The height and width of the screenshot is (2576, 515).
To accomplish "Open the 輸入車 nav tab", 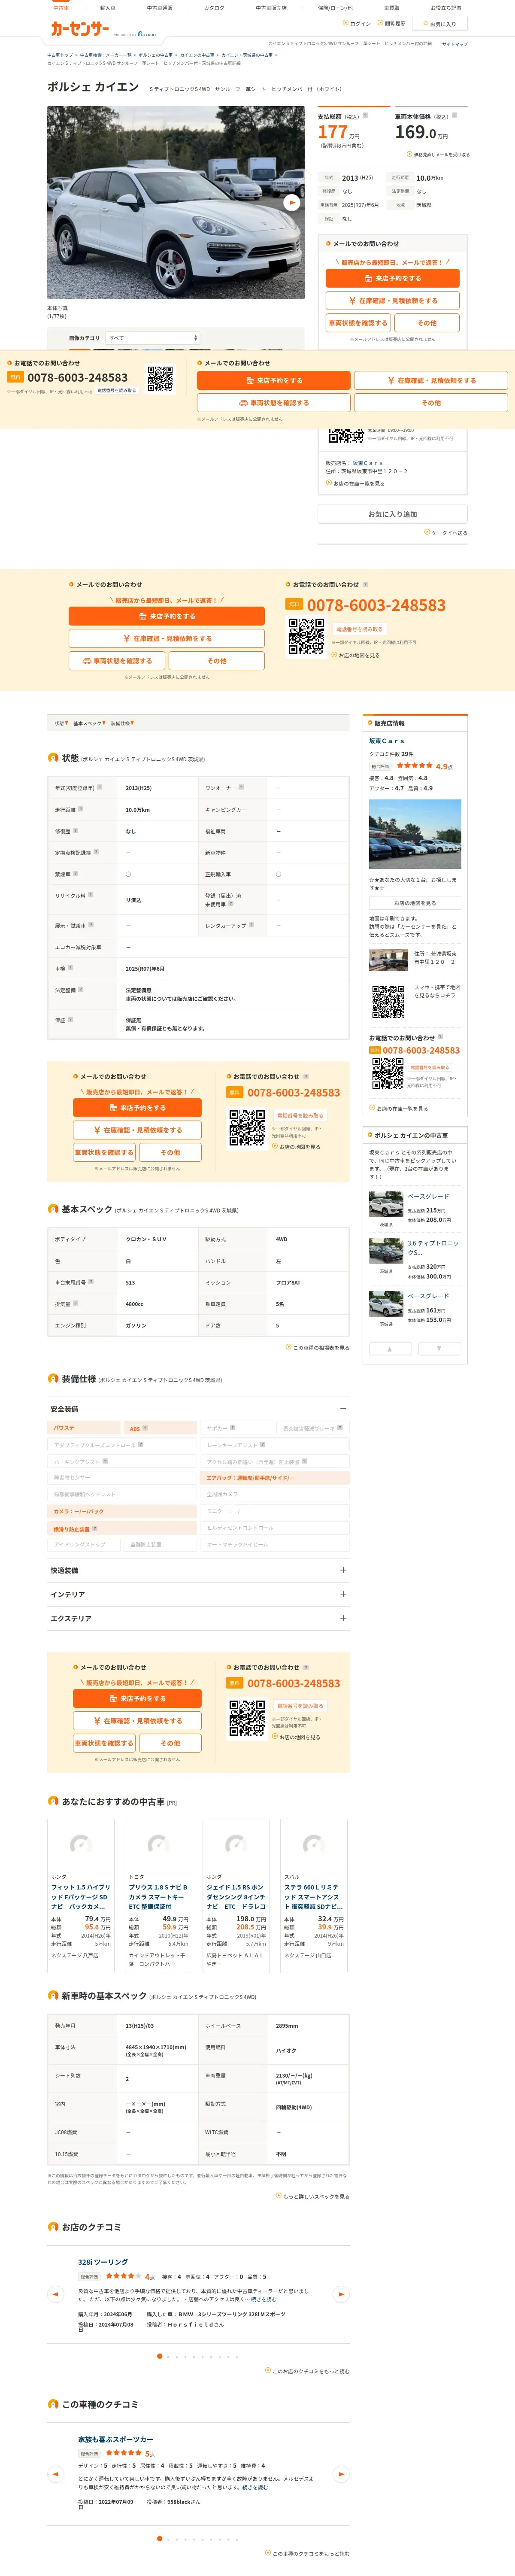I will coord(108,8).
